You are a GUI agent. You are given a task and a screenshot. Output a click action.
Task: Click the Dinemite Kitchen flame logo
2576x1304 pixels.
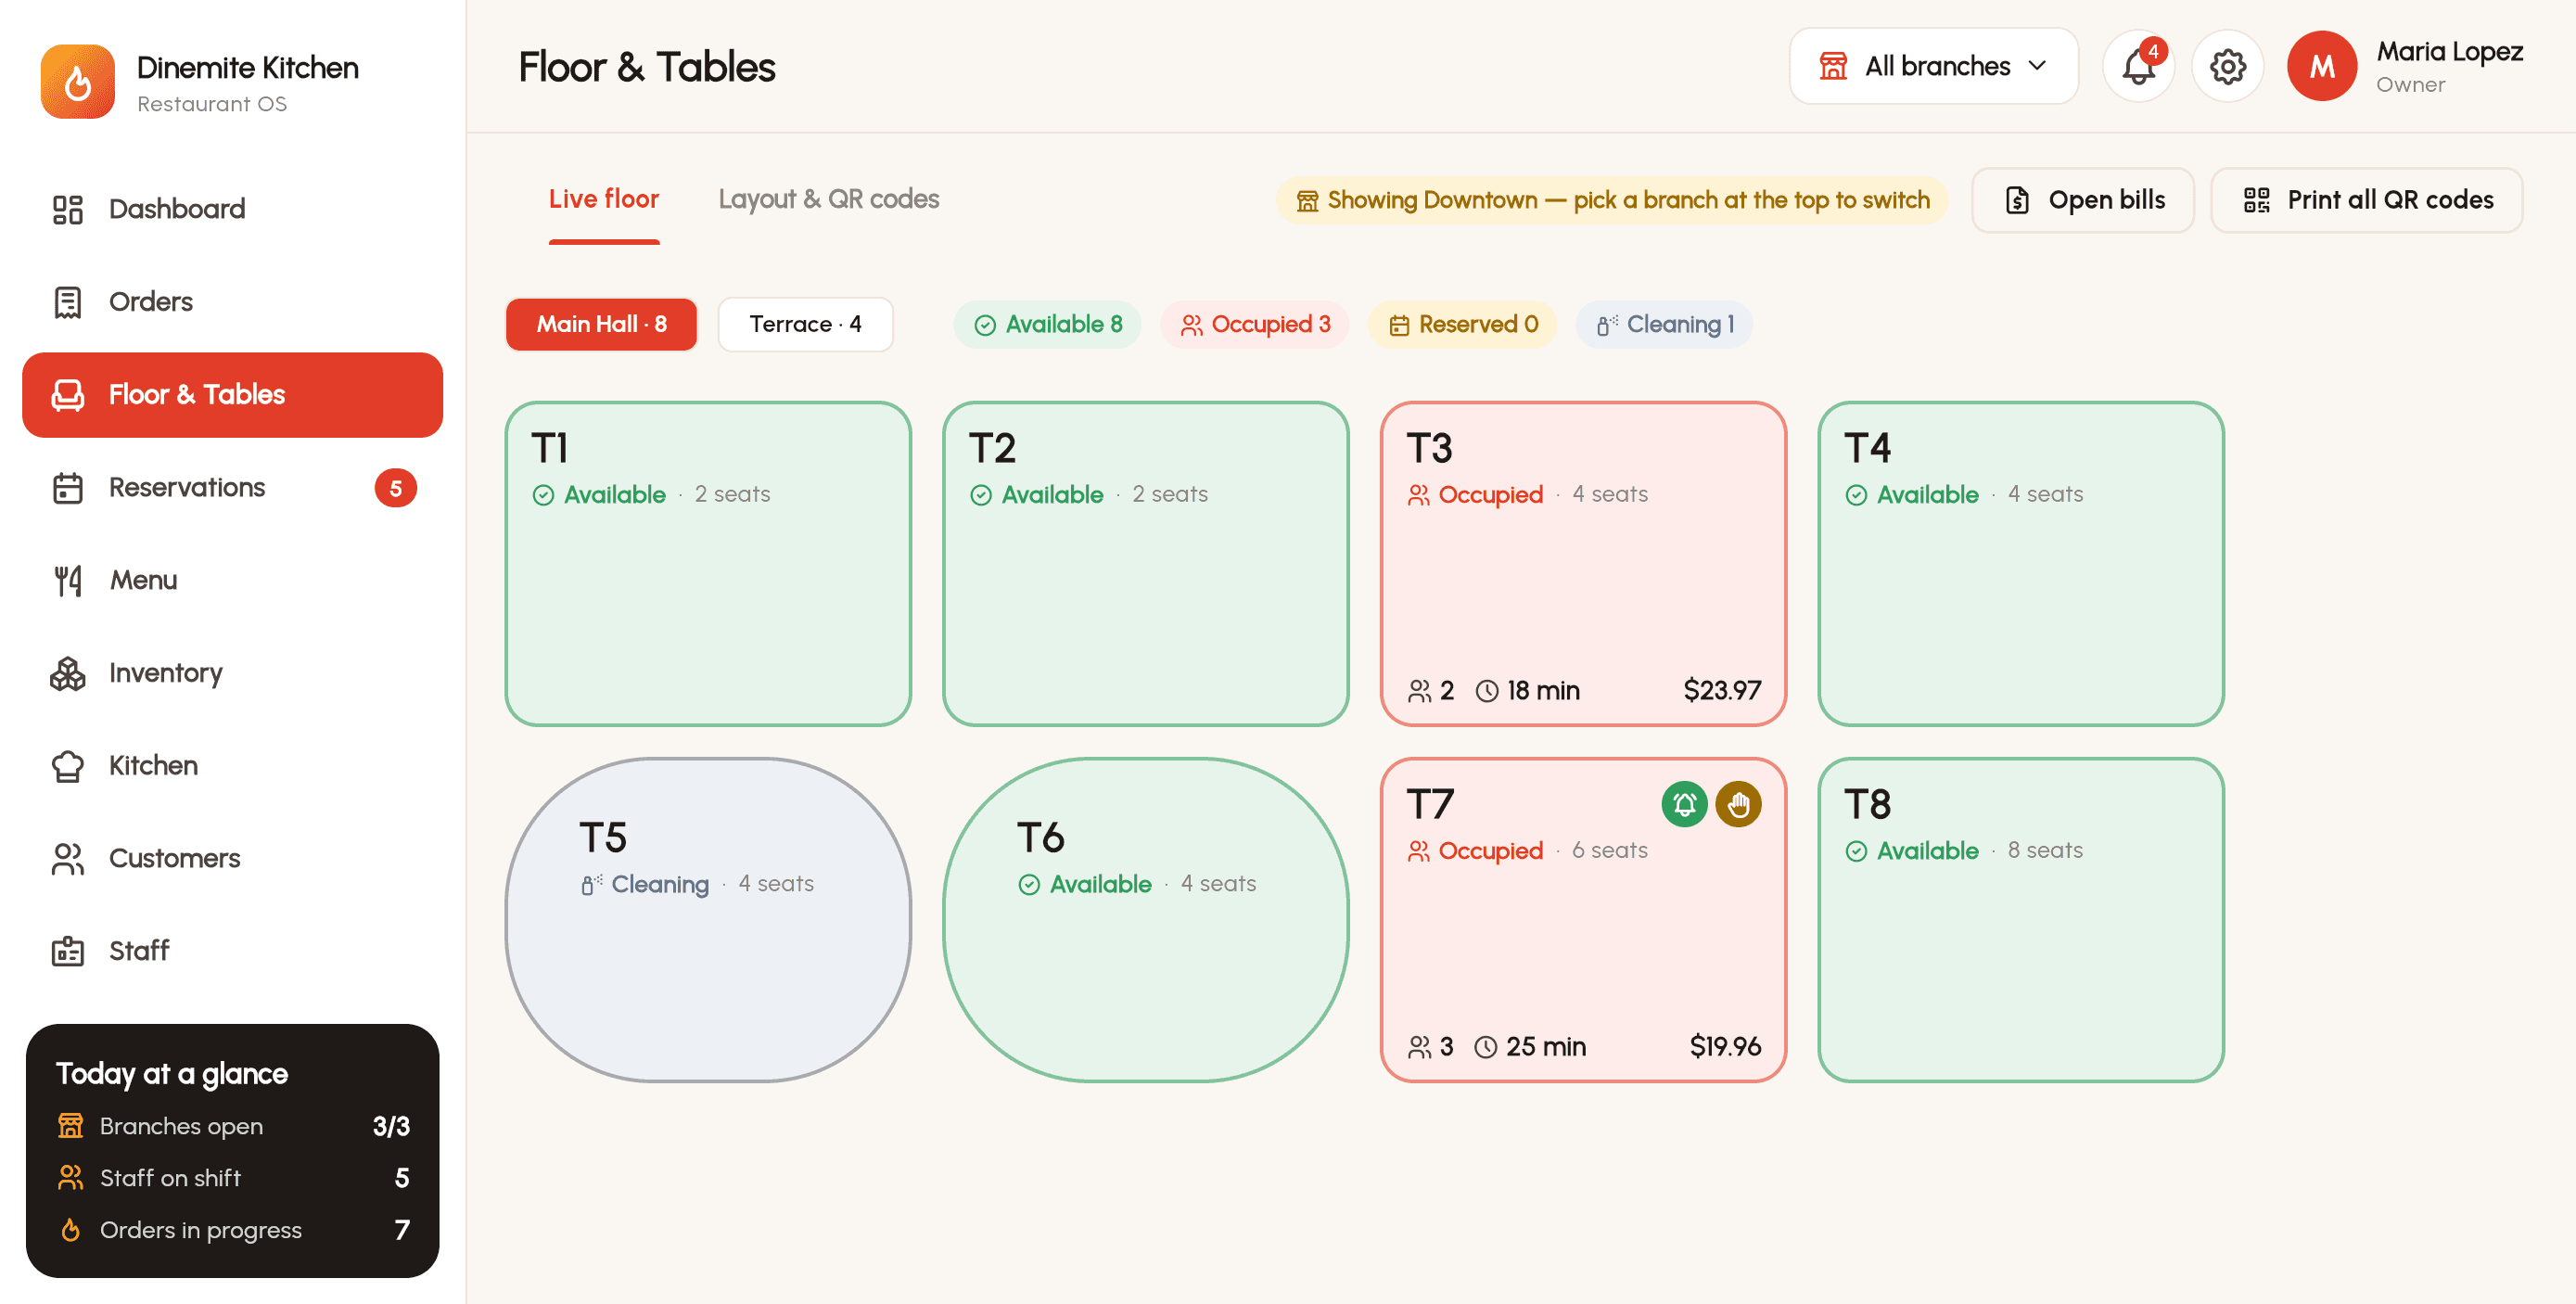click(x=78, y=82)
